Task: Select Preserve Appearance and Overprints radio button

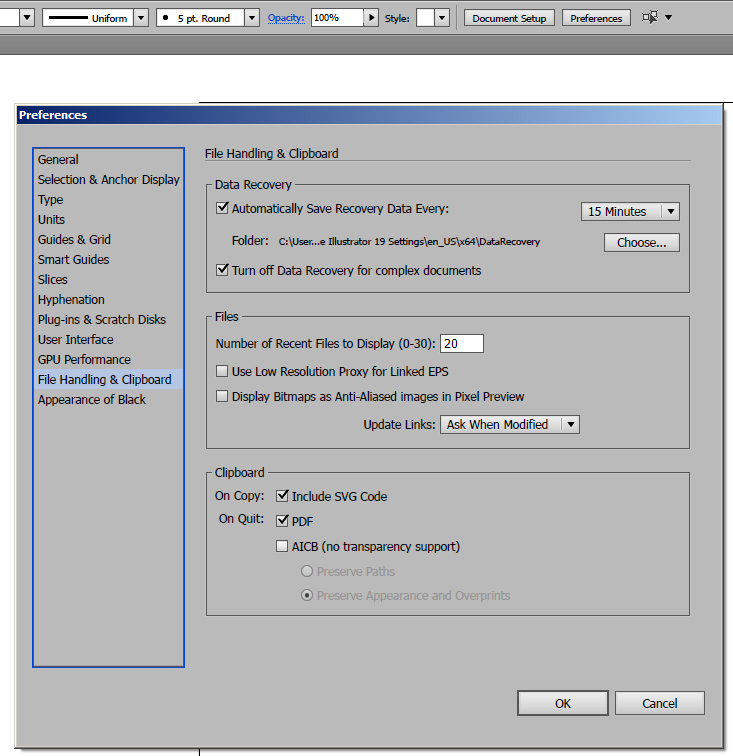Action: pos(307,595)
